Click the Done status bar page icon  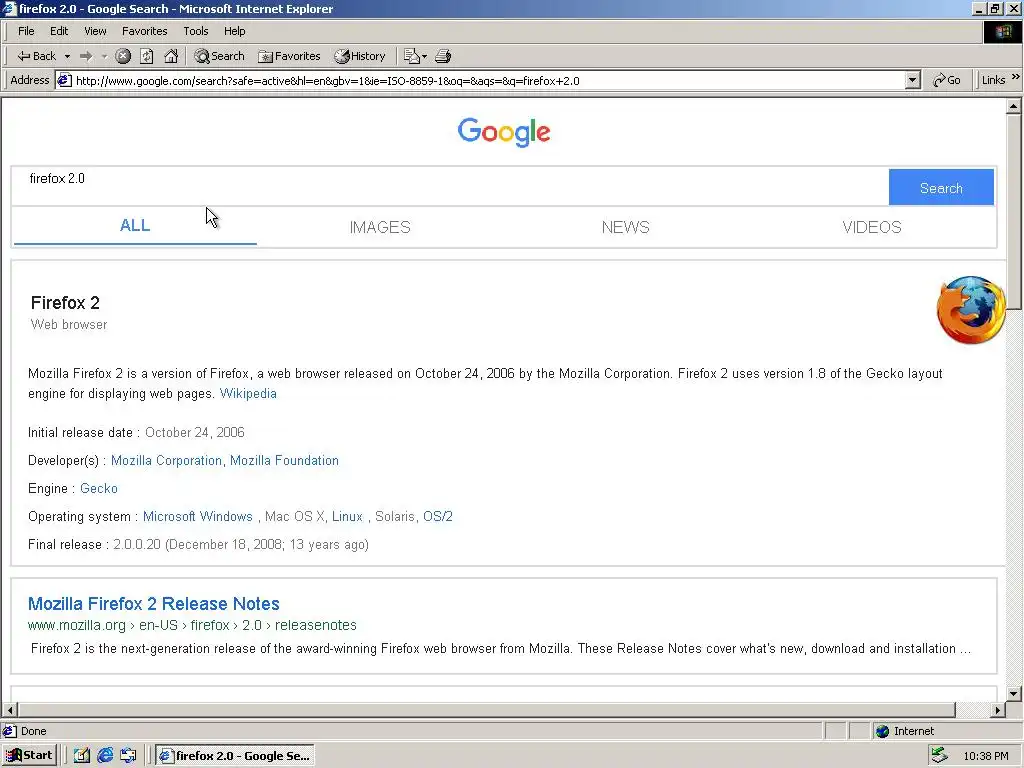point(10,731)
